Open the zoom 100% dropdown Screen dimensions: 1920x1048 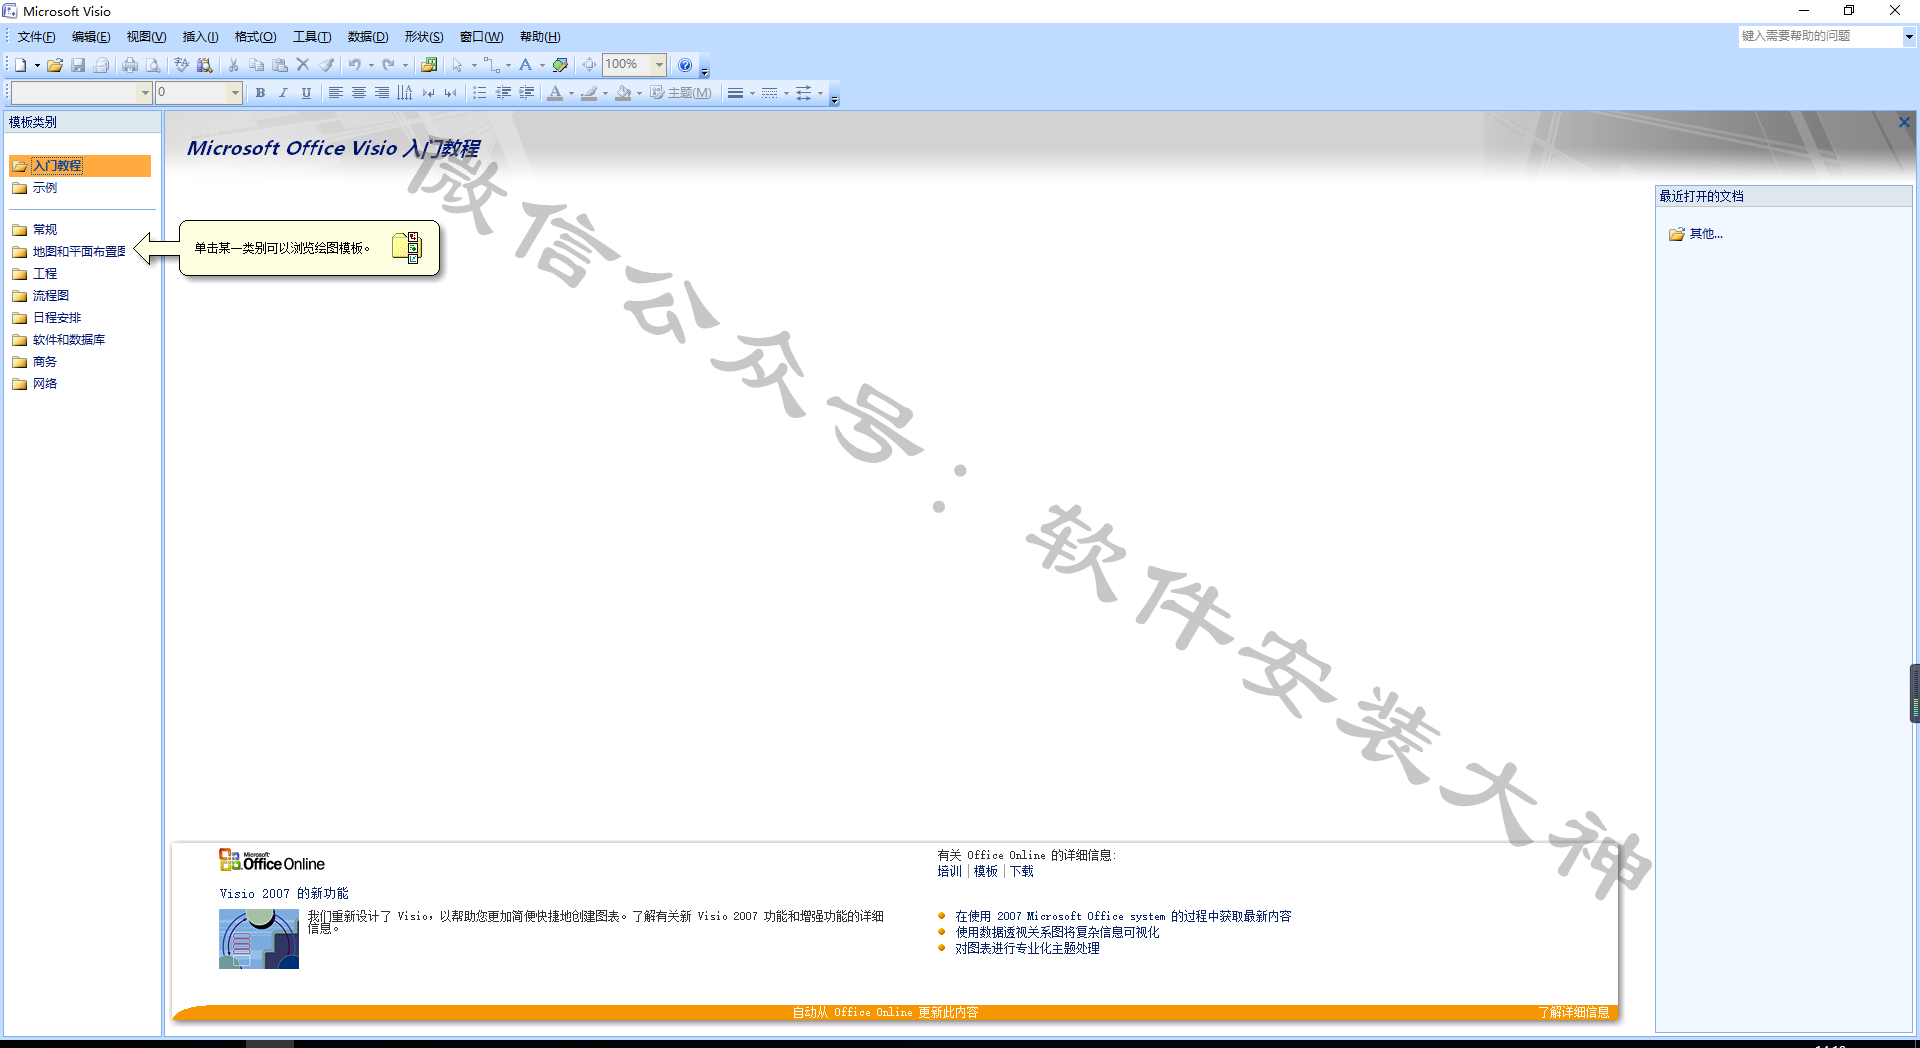(659, 65)
